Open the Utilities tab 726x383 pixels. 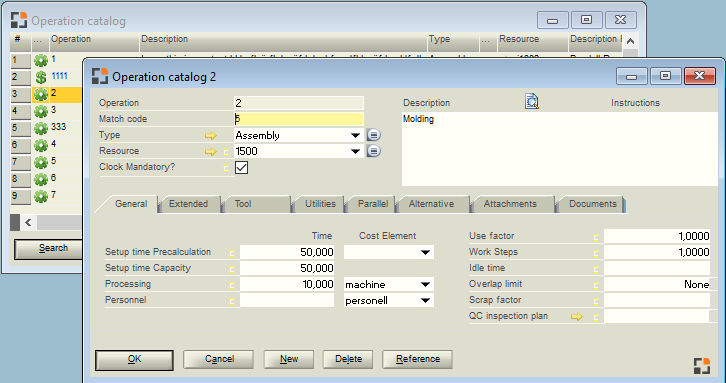coord(320,204)
